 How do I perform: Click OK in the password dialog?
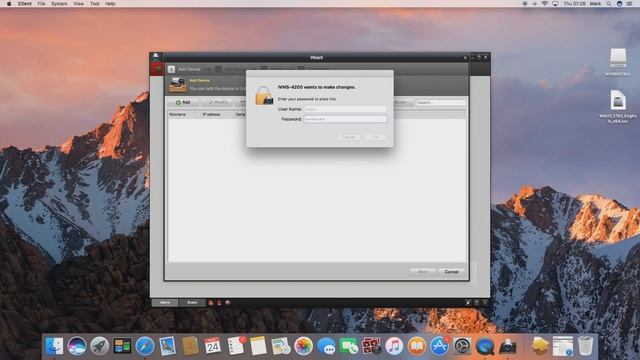375,137
